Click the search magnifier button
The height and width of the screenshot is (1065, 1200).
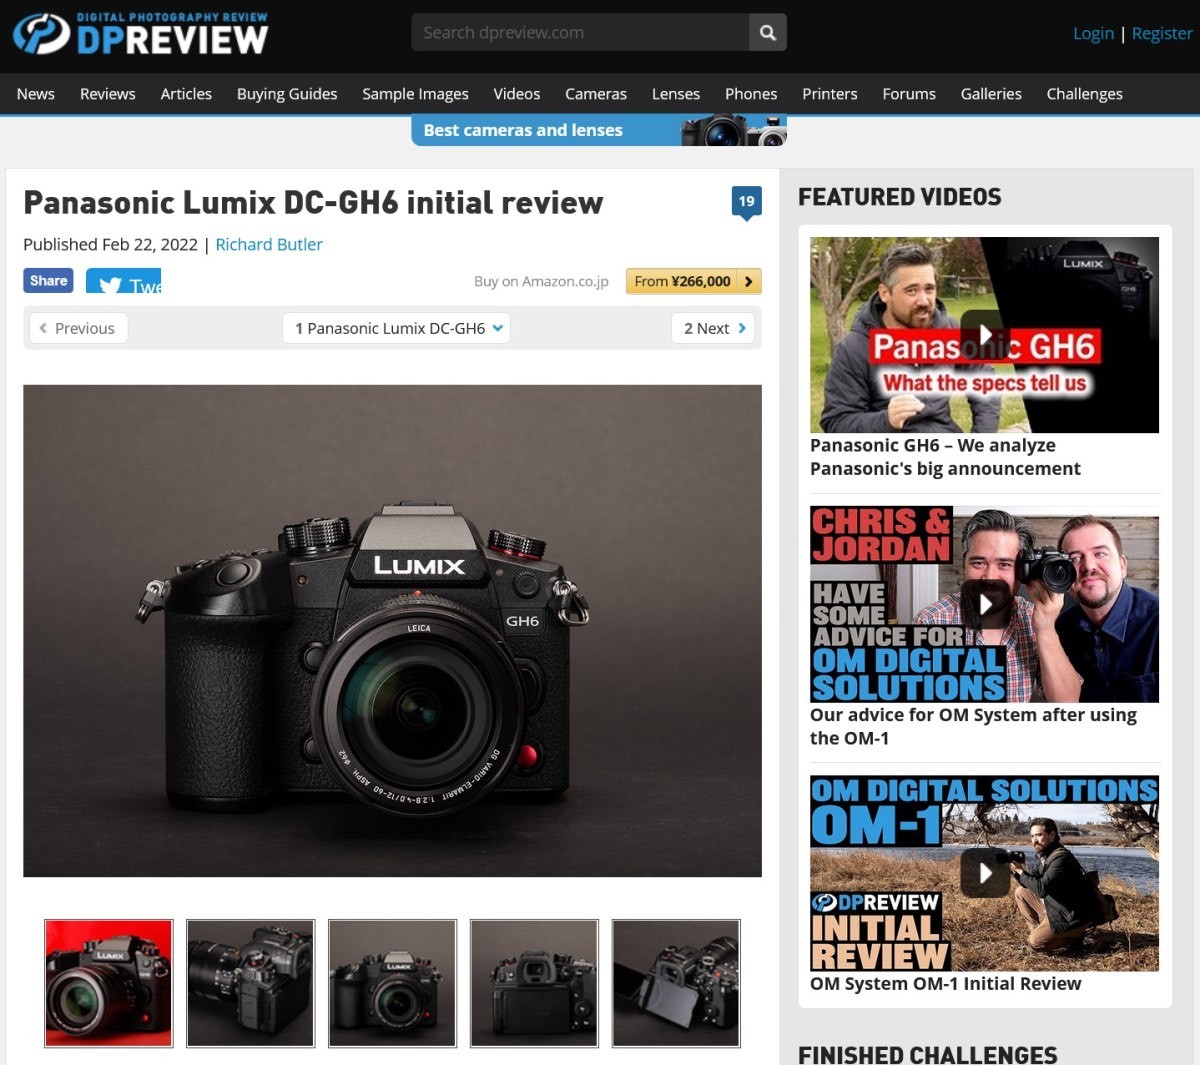768,33
